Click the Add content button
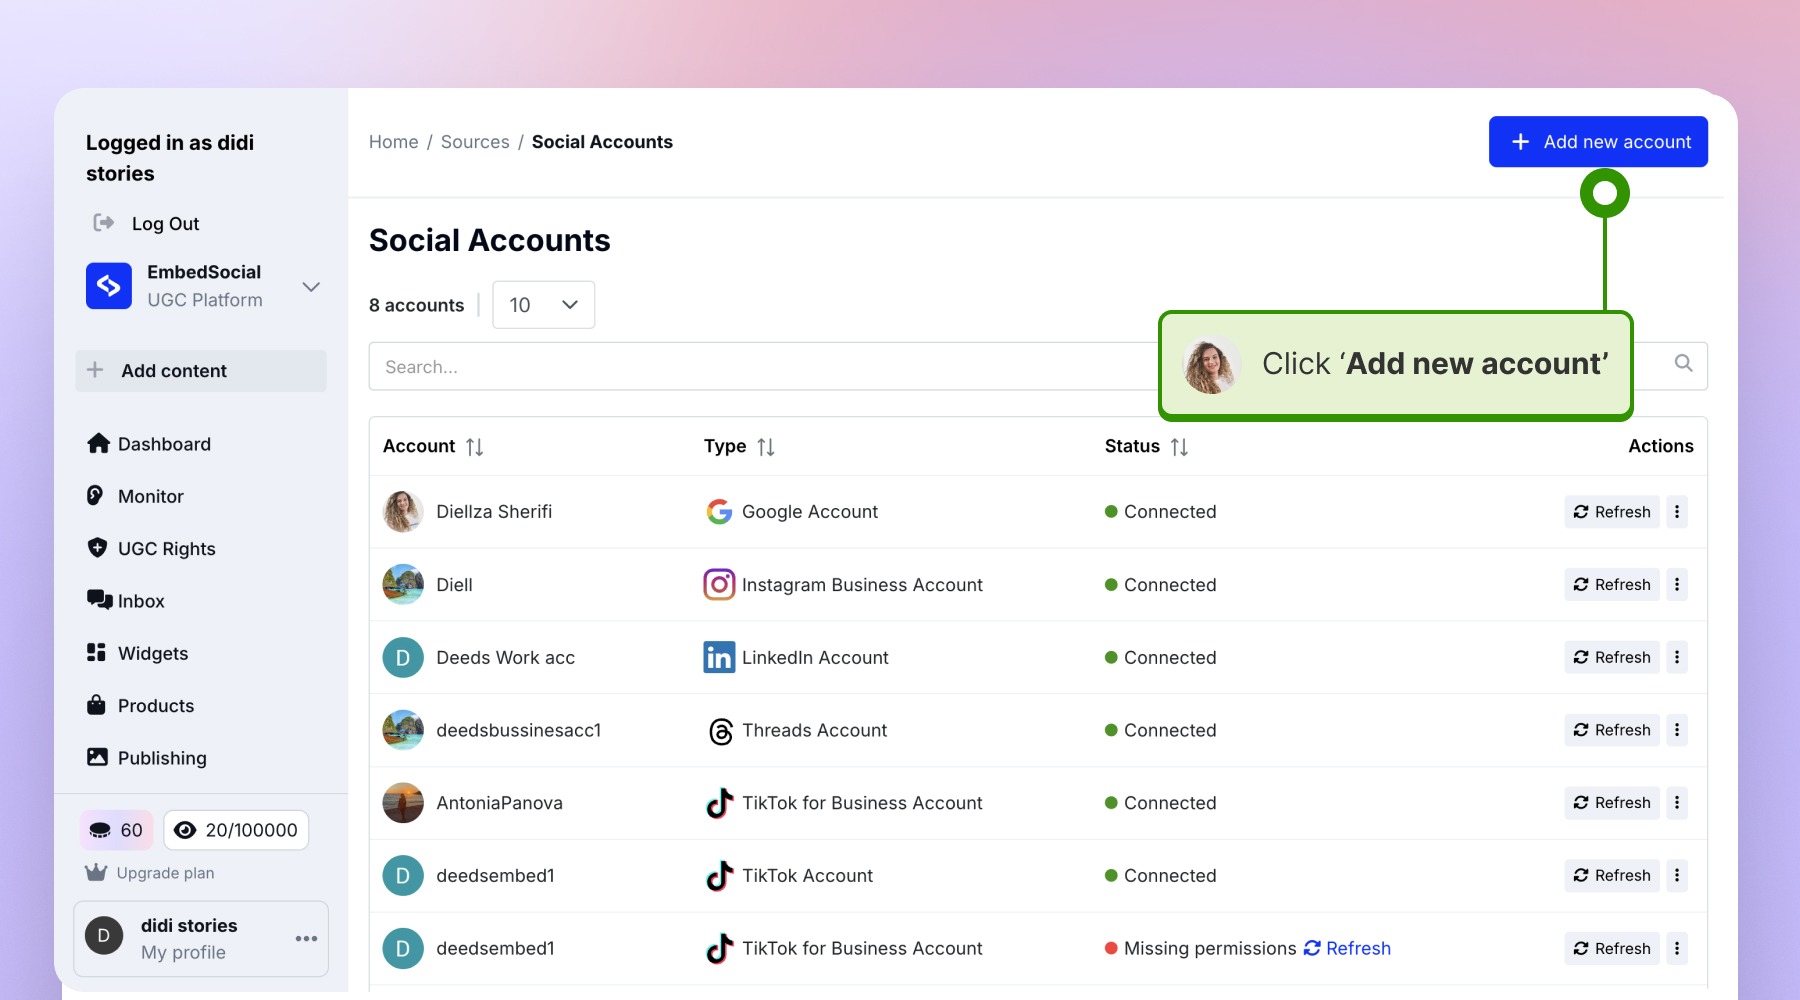The width and height of the screenshot is (1800, 1000). 201,371
